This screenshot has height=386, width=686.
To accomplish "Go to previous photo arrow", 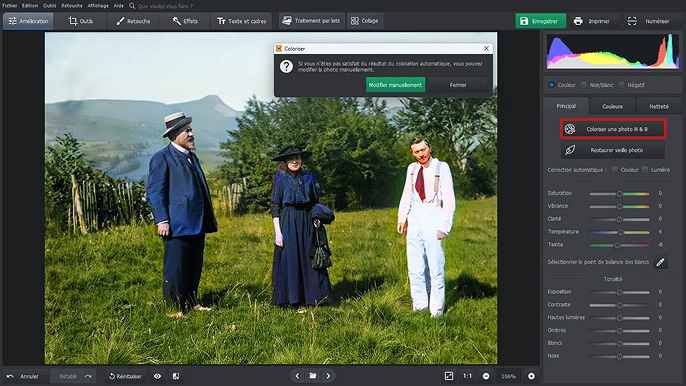I will [x=297, y=375].
